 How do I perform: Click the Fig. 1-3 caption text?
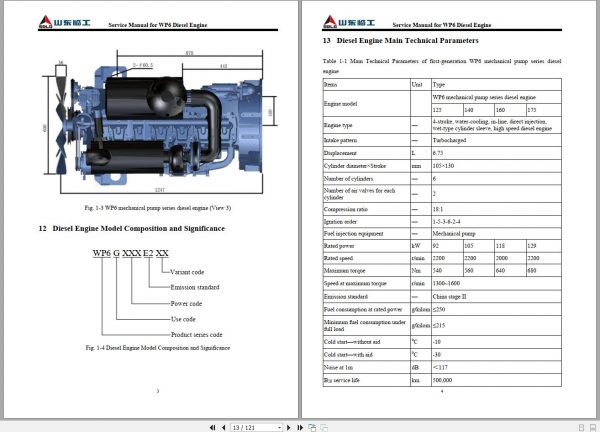coord(158,208)
